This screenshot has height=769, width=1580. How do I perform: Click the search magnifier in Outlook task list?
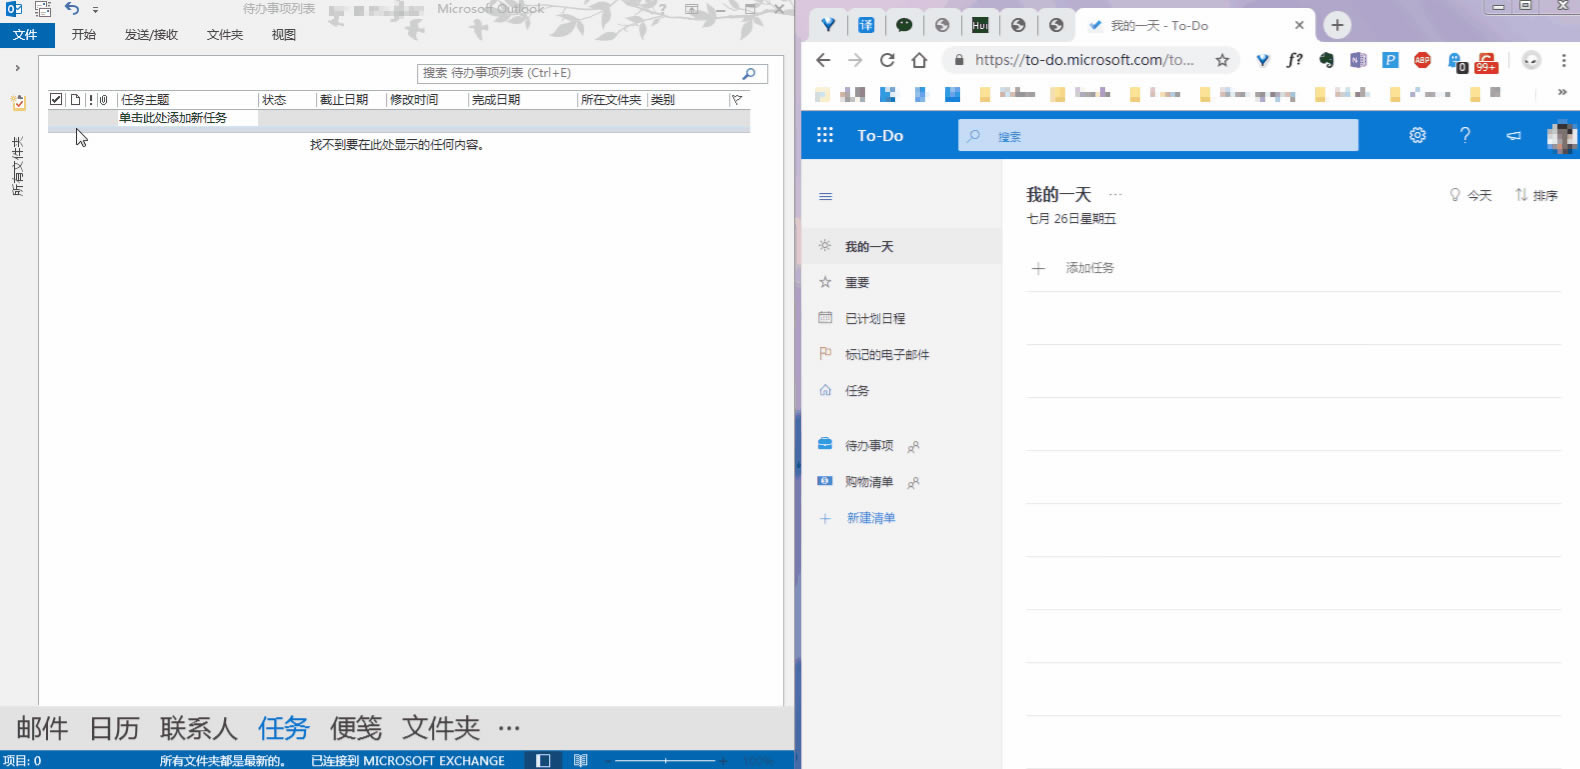748,73
